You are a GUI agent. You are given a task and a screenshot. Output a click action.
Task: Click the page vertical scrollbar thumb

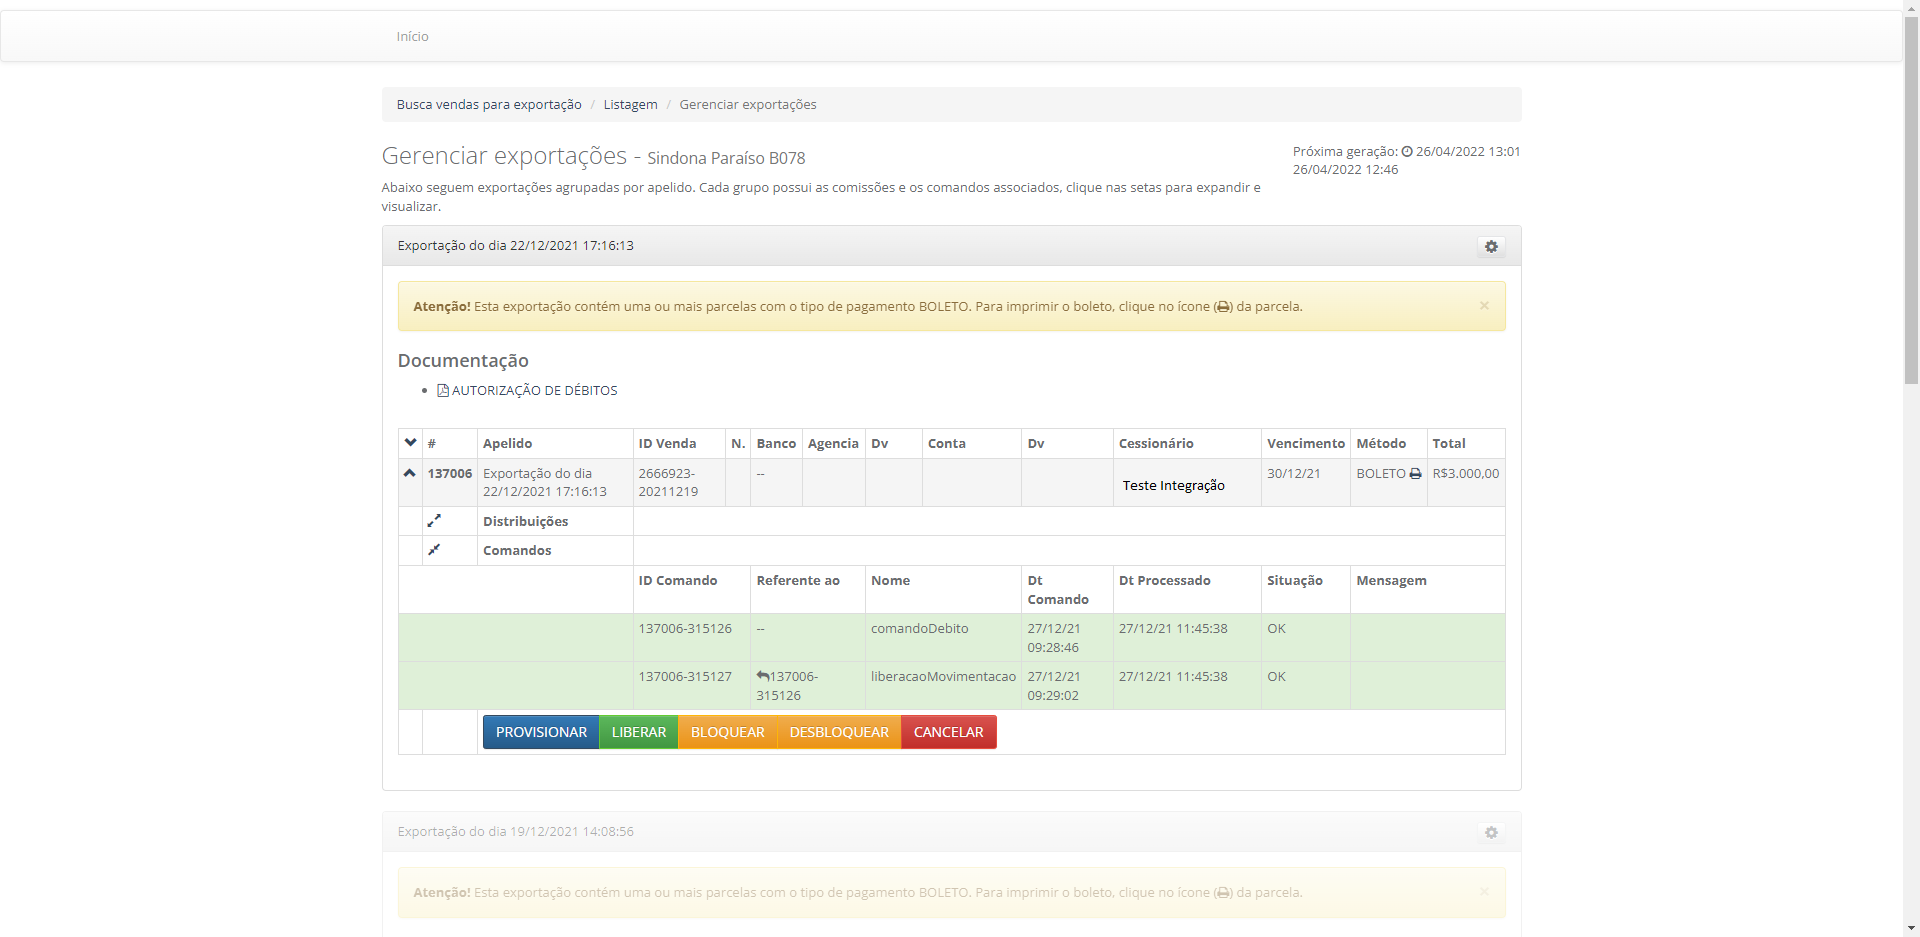click(1911, 200)
